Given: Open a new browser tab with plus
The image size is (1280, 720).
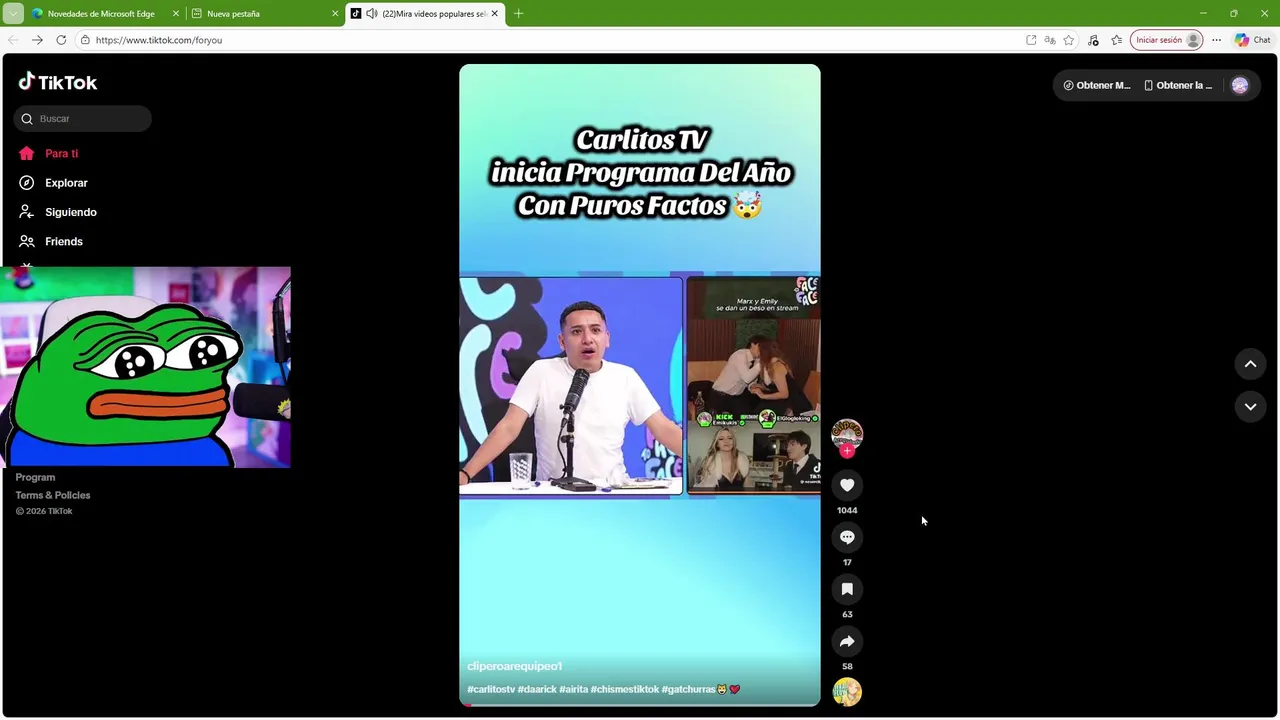Looking at the screenshot, I should point(518,14).
